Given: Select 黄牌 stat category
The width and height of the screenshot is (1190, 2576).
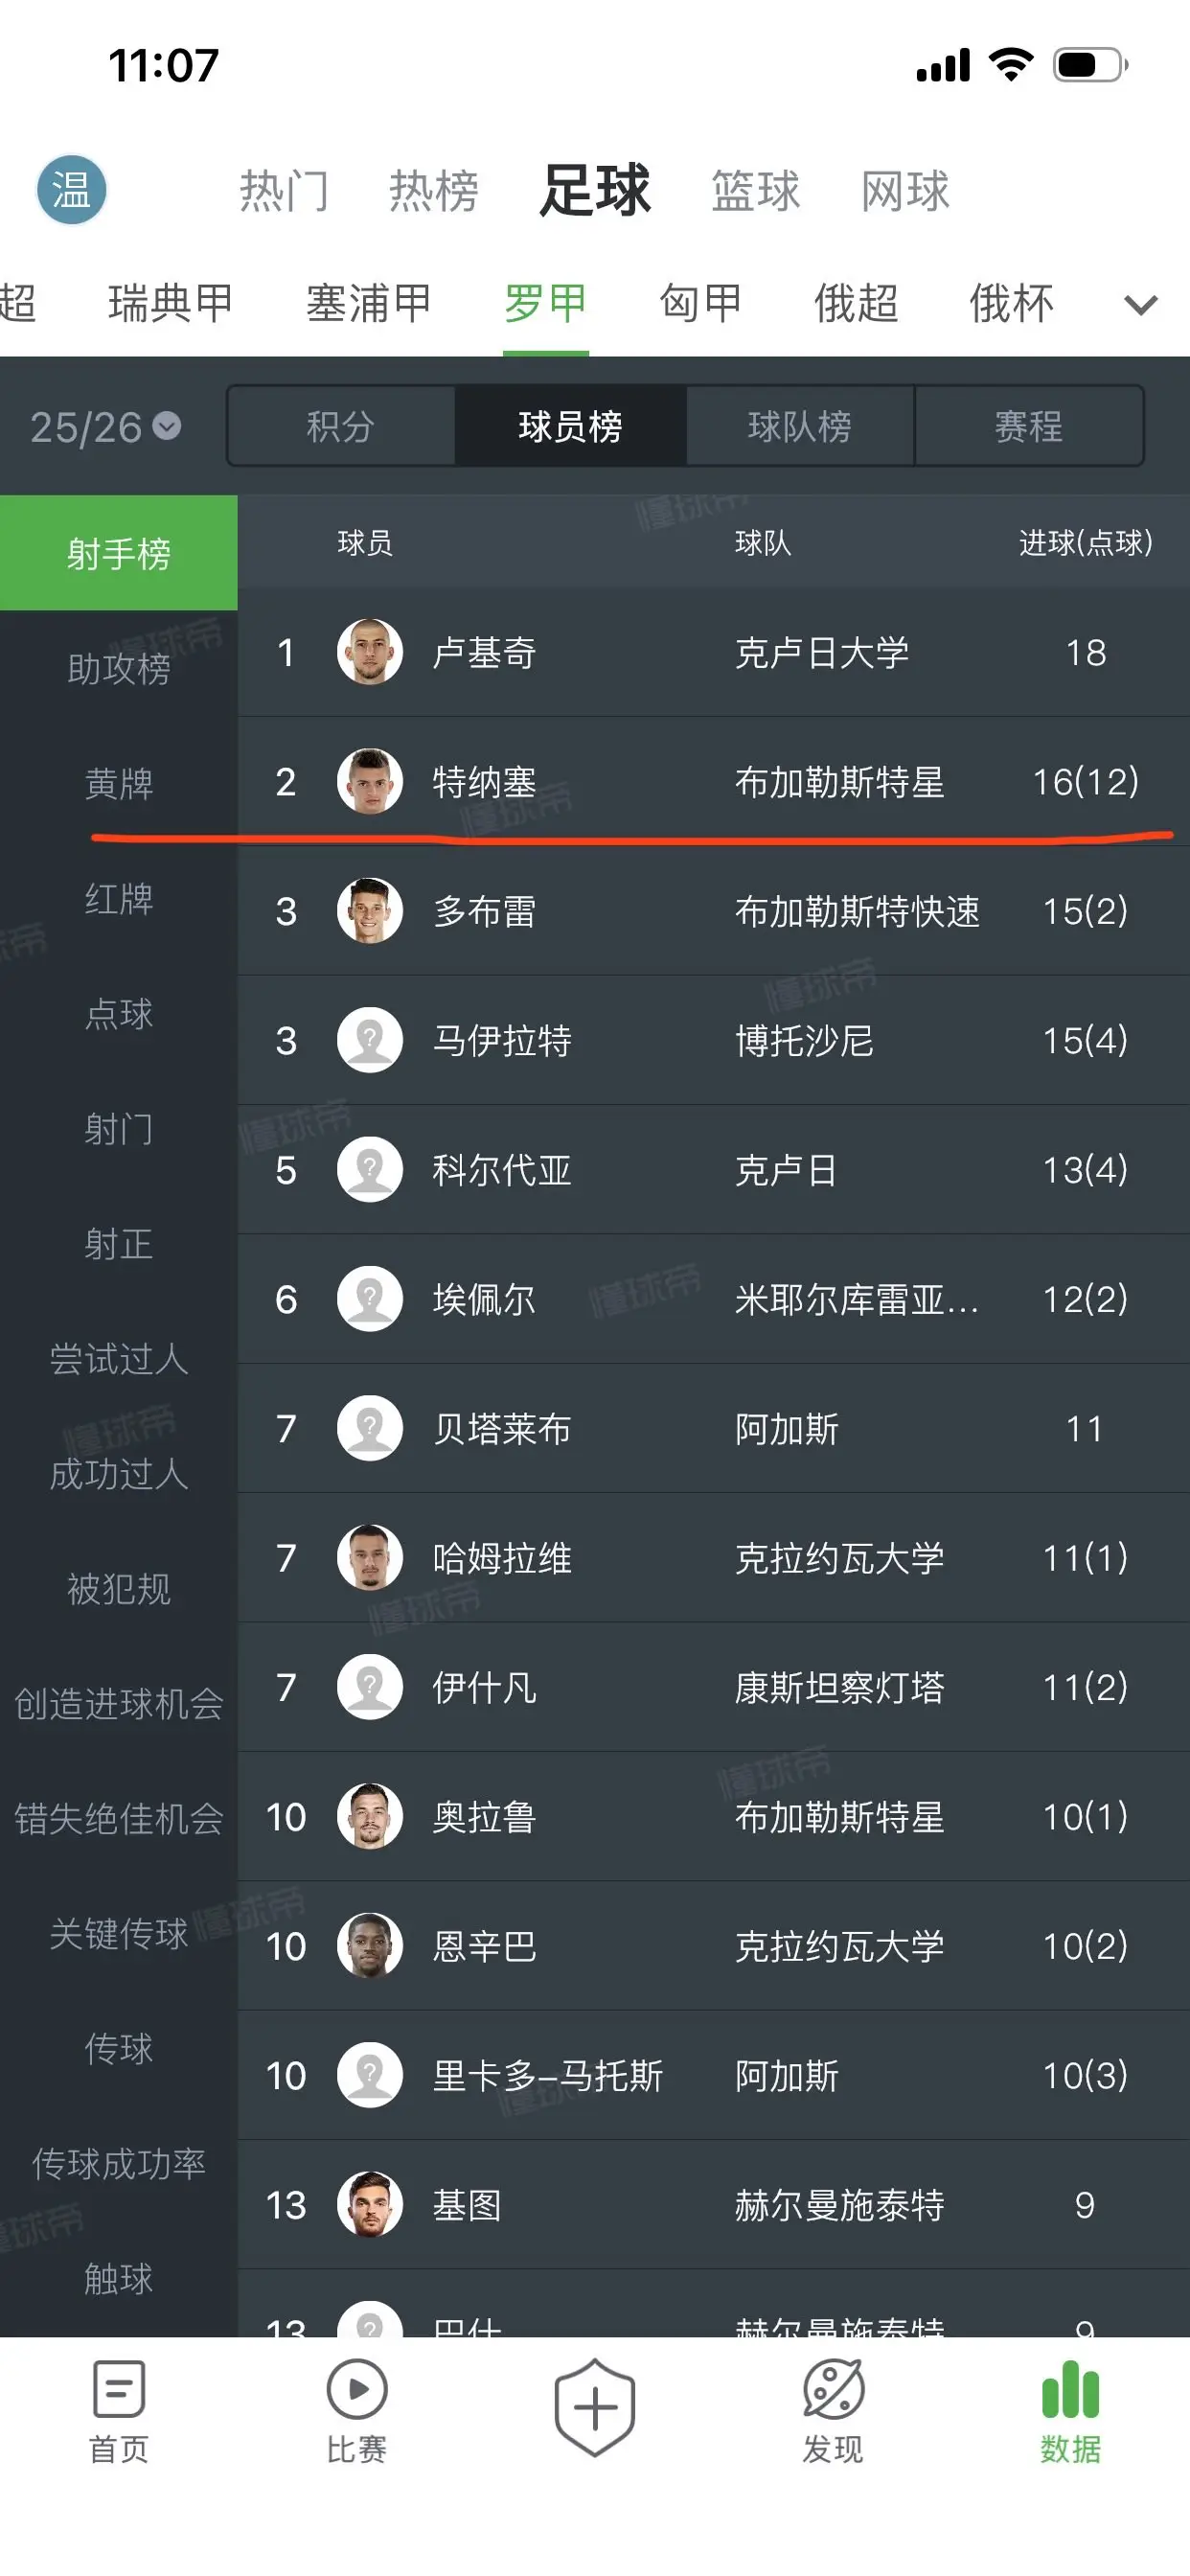Looking at the screenshot, I should click(119, 783).
